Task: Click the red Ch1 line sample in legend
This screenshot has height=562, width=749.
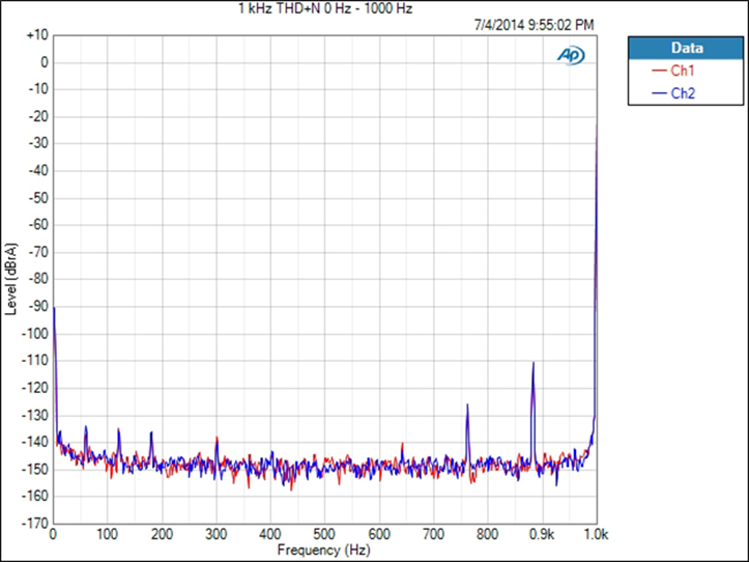Action: coord(658,71)
